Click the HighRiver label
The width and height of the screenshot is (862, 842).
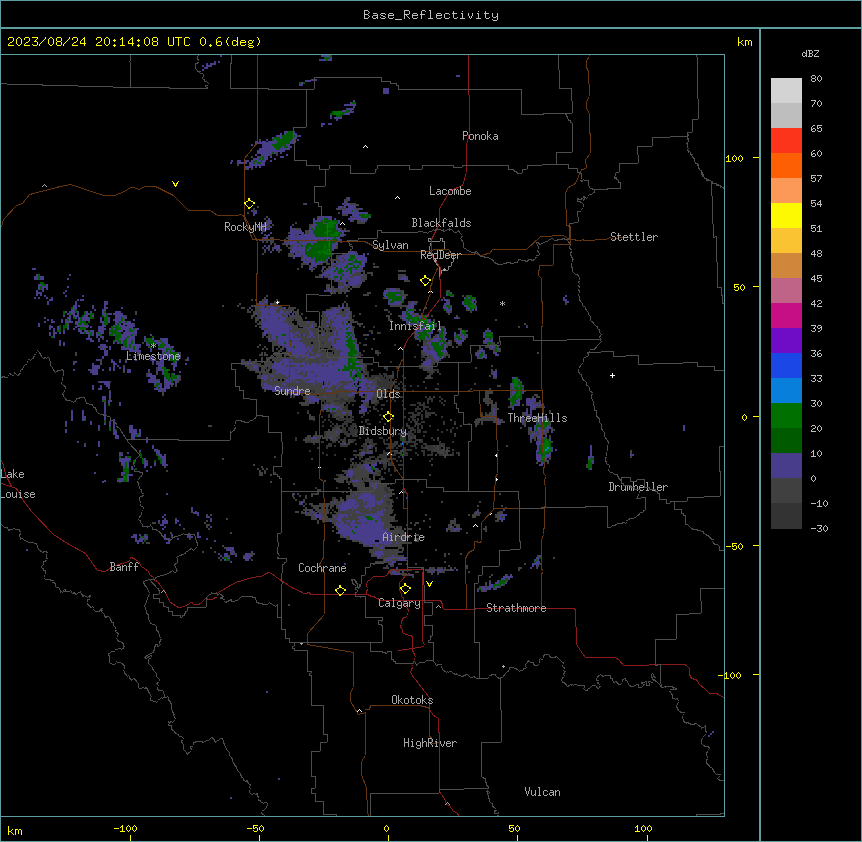[430, 743]
